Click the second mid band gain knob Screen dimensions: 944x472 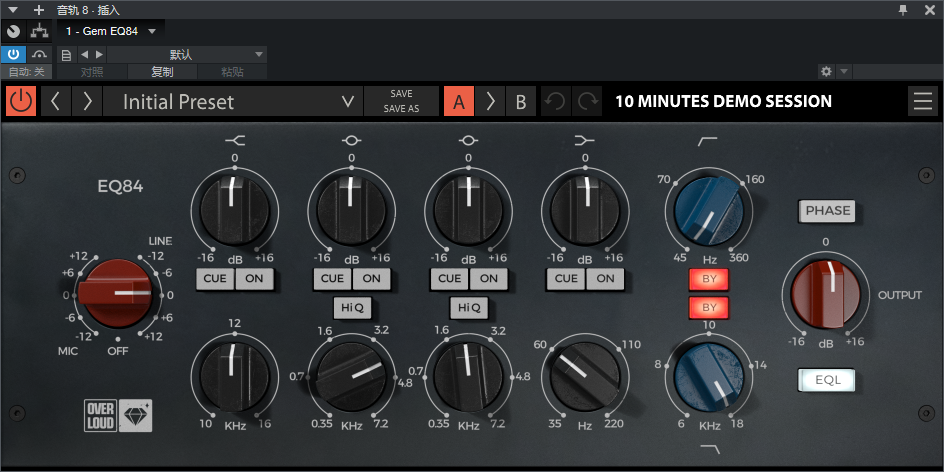click(x=468, y=211)
